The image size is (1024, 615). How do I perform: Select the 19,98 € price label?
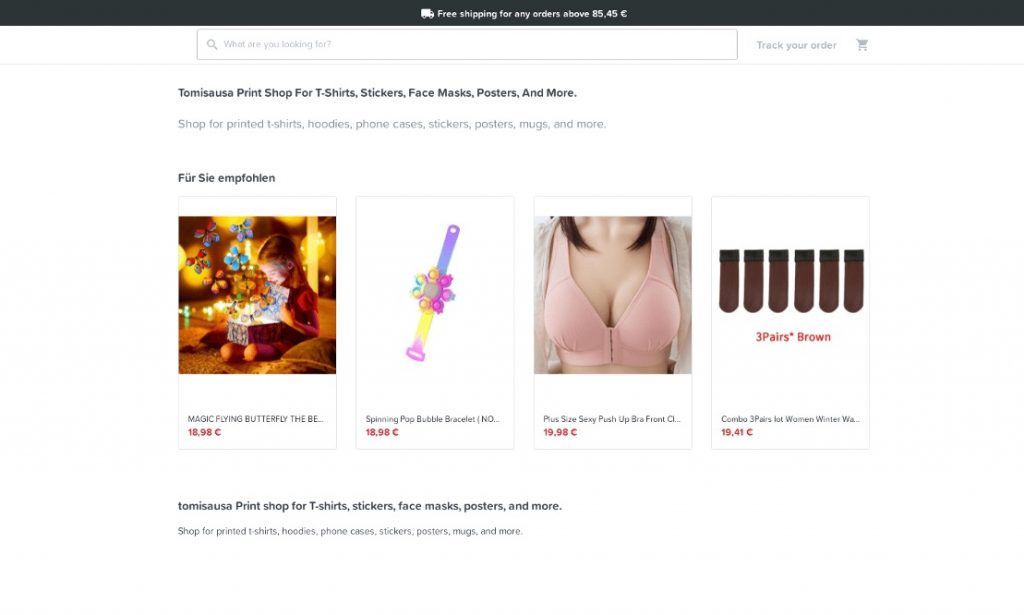coord(560,433)
